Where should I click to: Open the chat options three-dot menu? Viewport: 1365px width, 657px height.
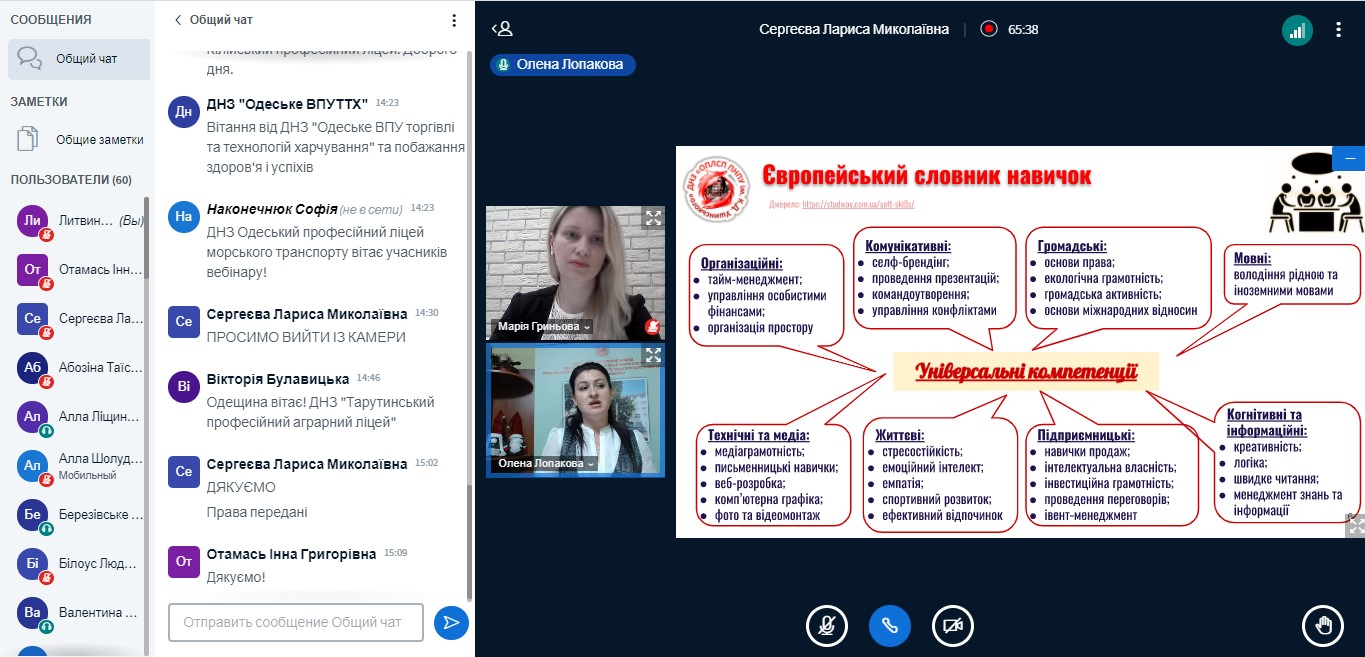pos(454,20)
